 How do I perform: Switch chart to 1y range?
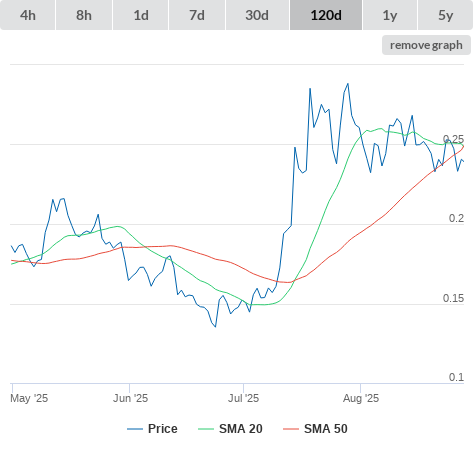click(390, 15)
